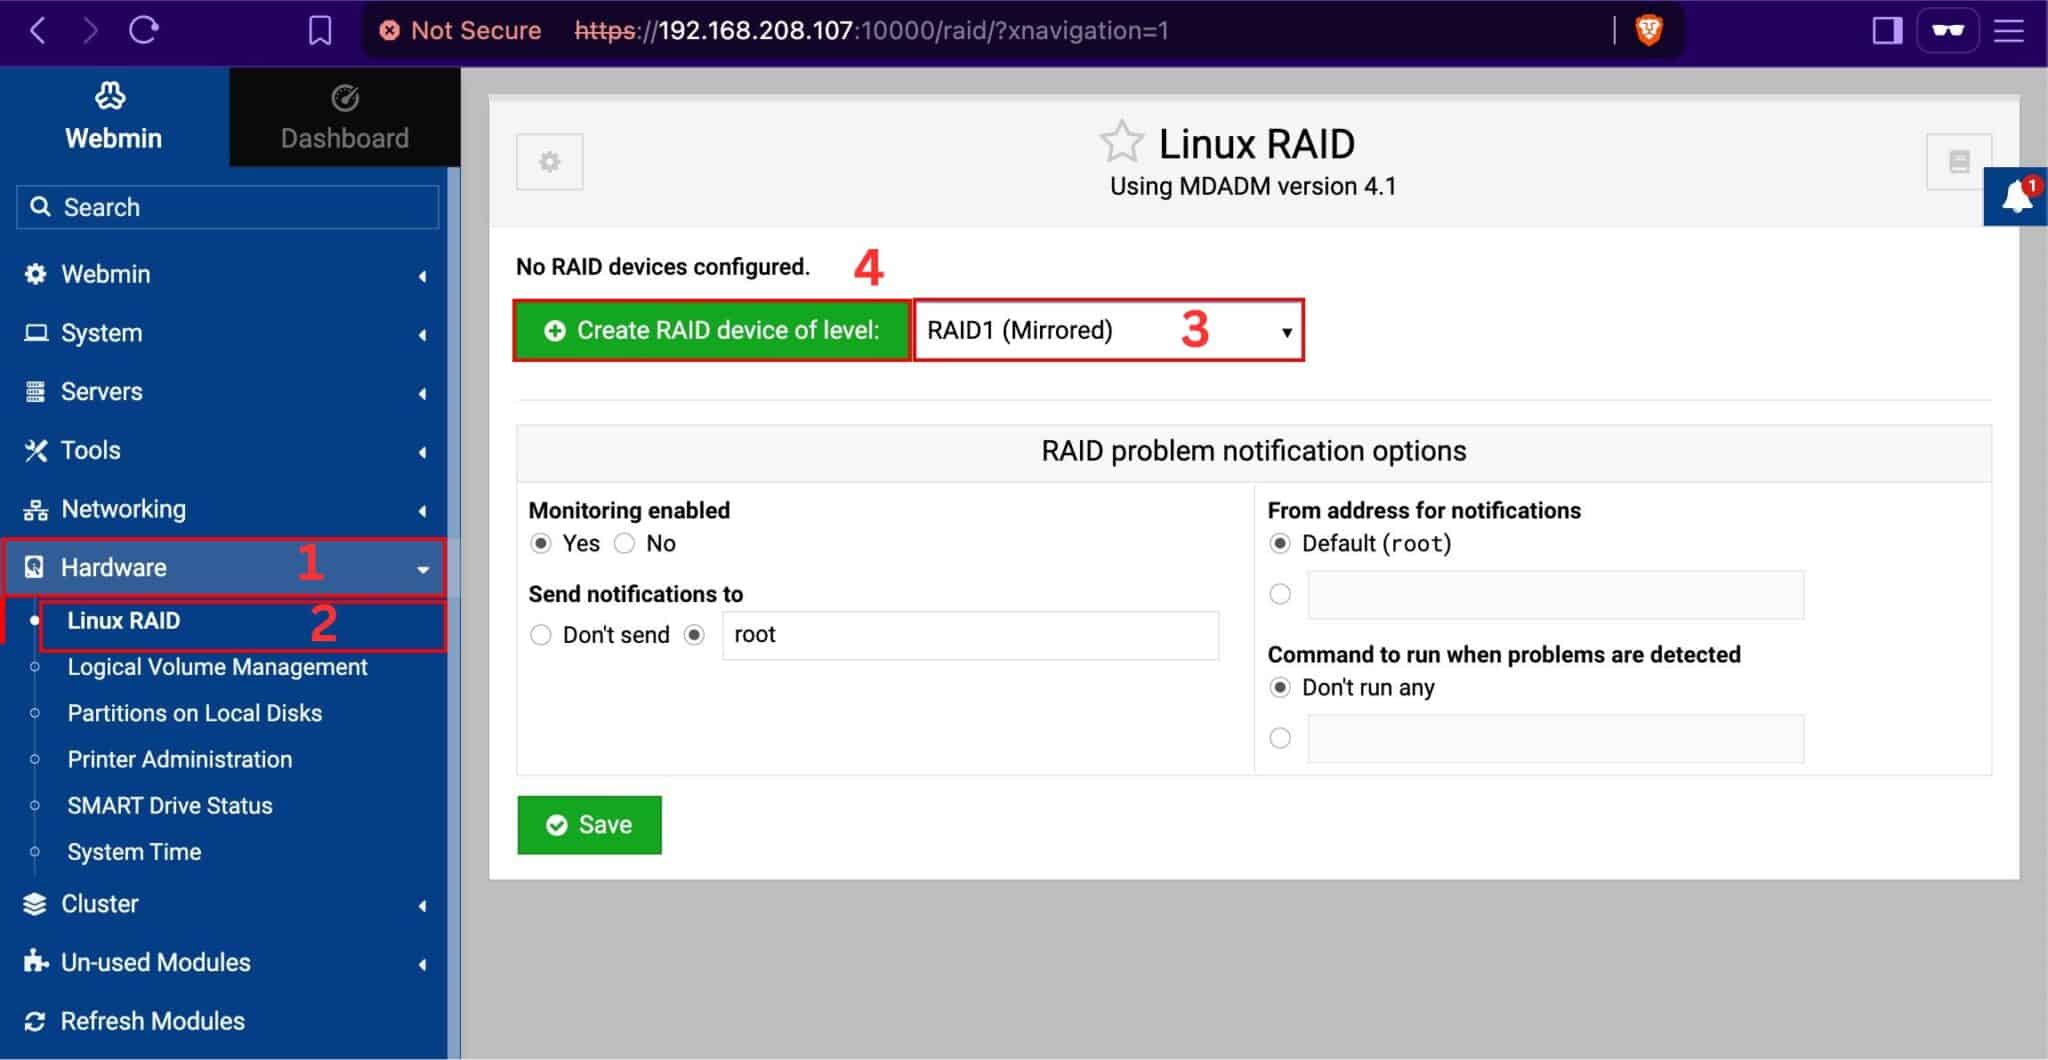Click the notification bell icon showing one alert

click(x=2016, y=197)
